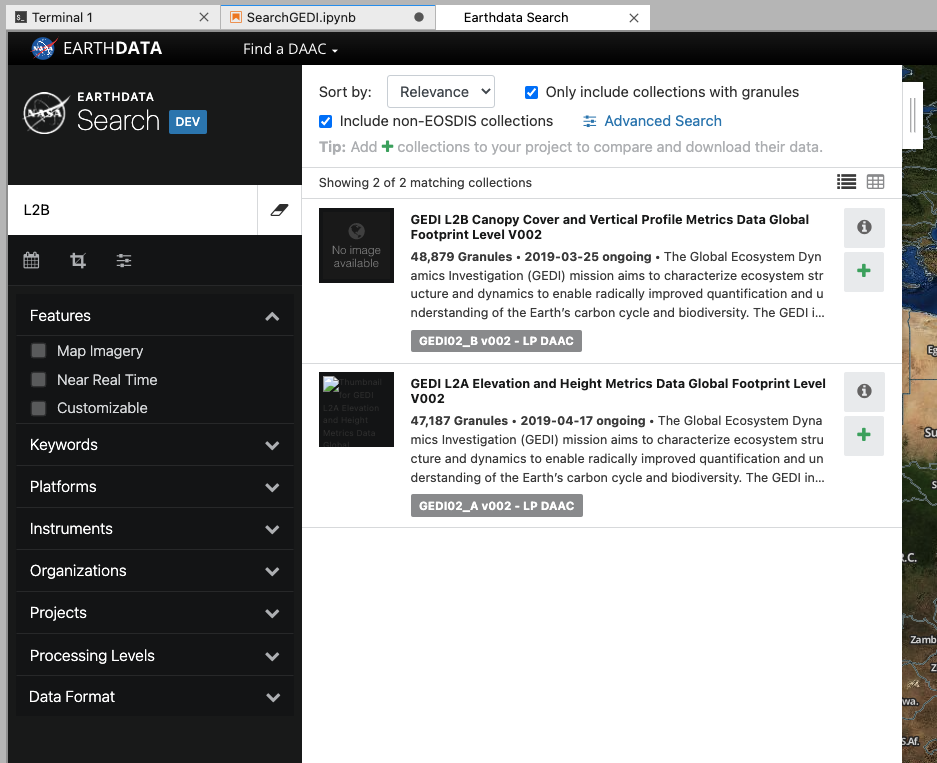This screenshot has height=763, width=937.
Task: Expand the Organizations filter section
Action: pyautogui.click(x=155, y=571)
